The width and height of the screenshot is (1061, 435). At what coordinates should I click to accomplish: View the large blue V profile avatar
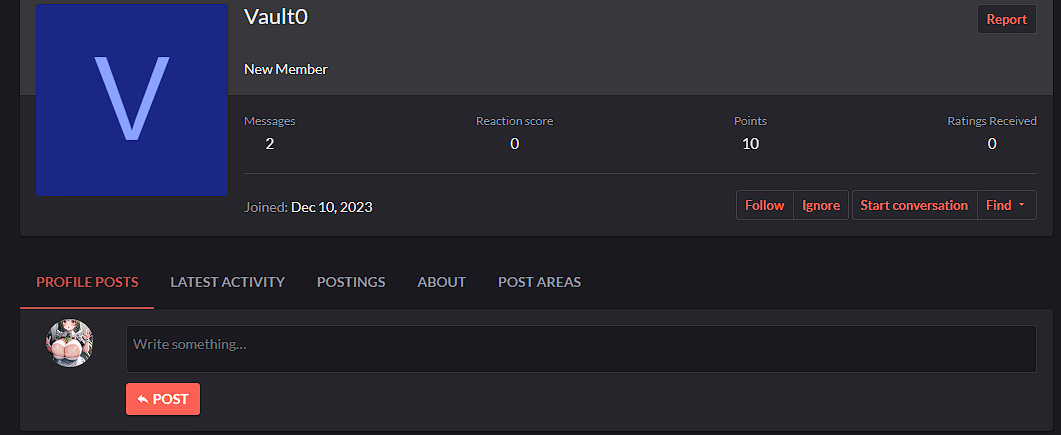[x=132, y=99]
